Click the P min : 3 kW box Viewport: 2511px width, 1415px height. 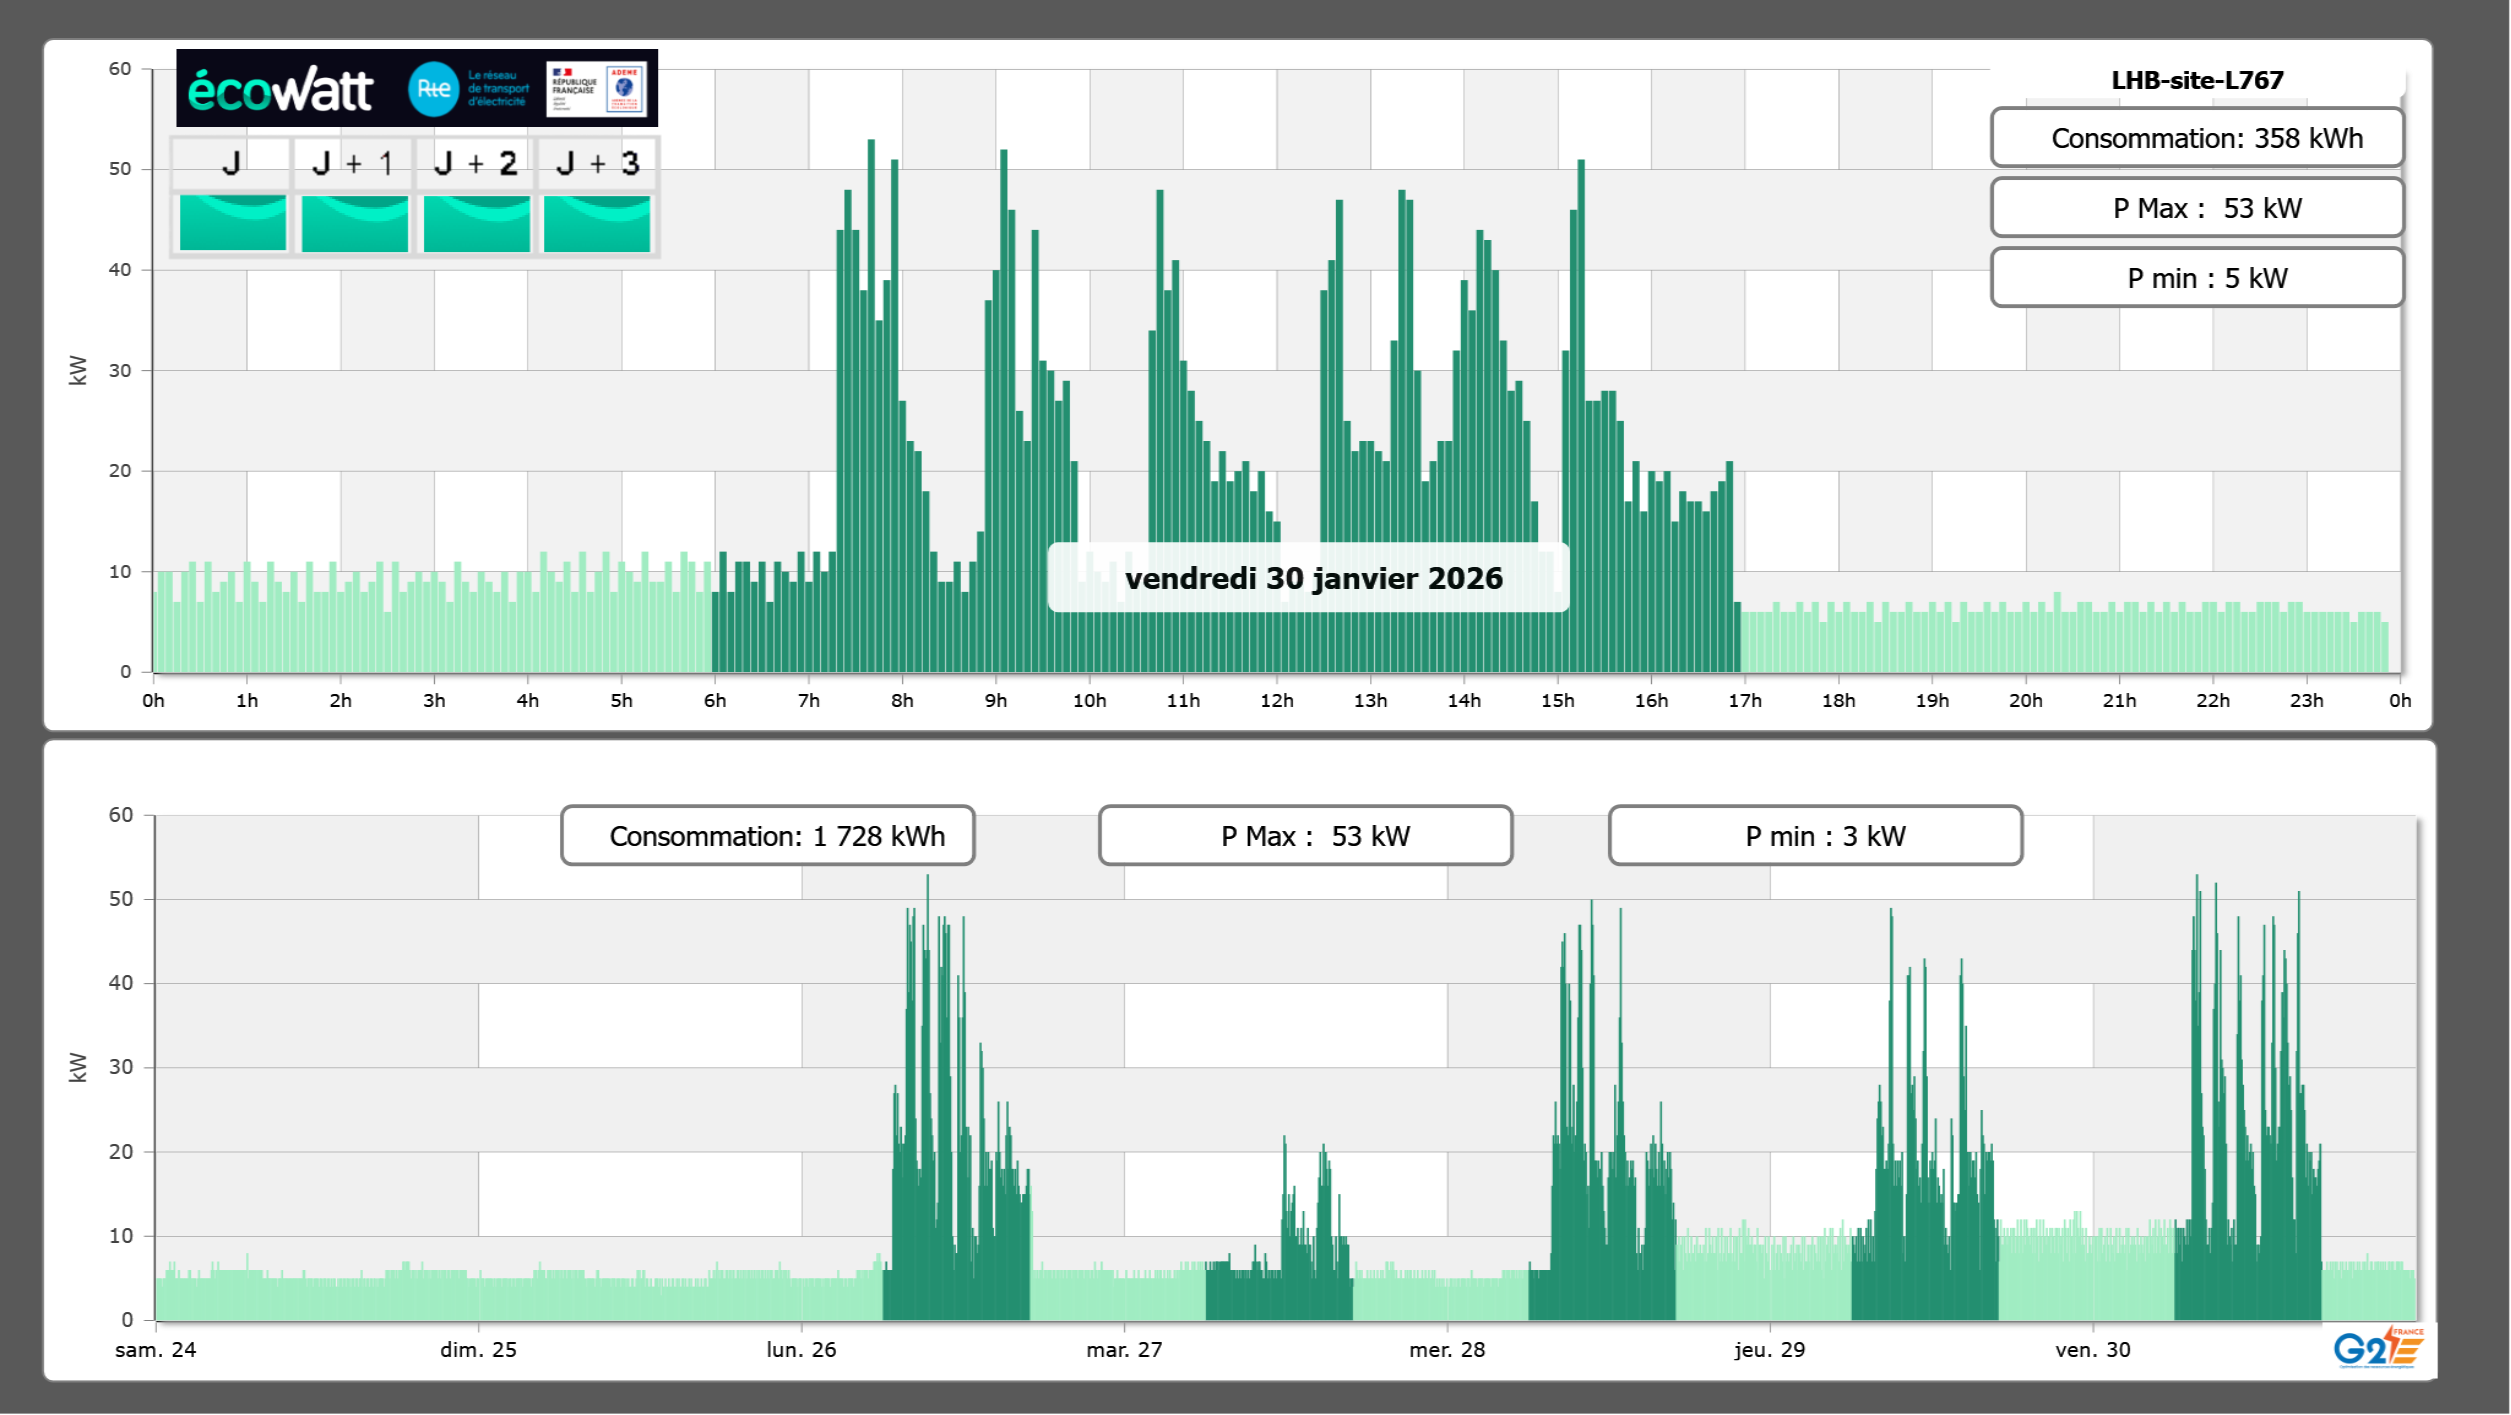(x=1815, y=836)
